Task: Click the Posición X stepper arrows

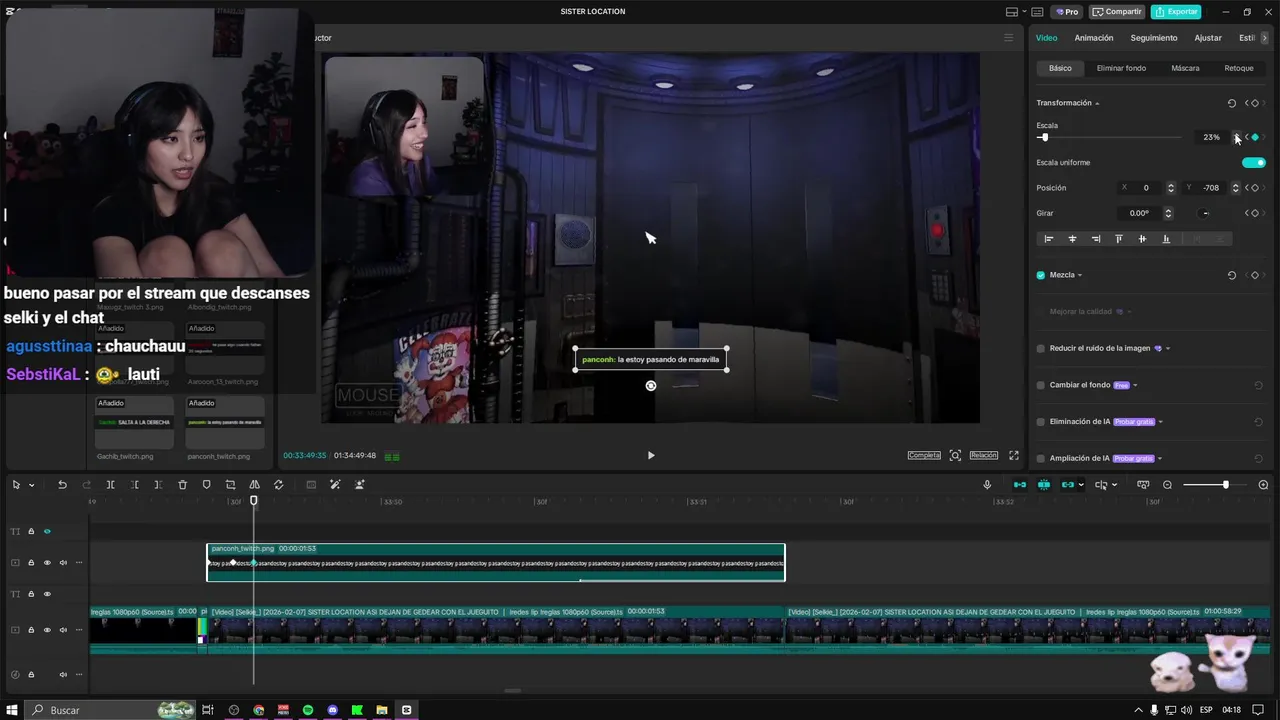Action: point(1171,188)
